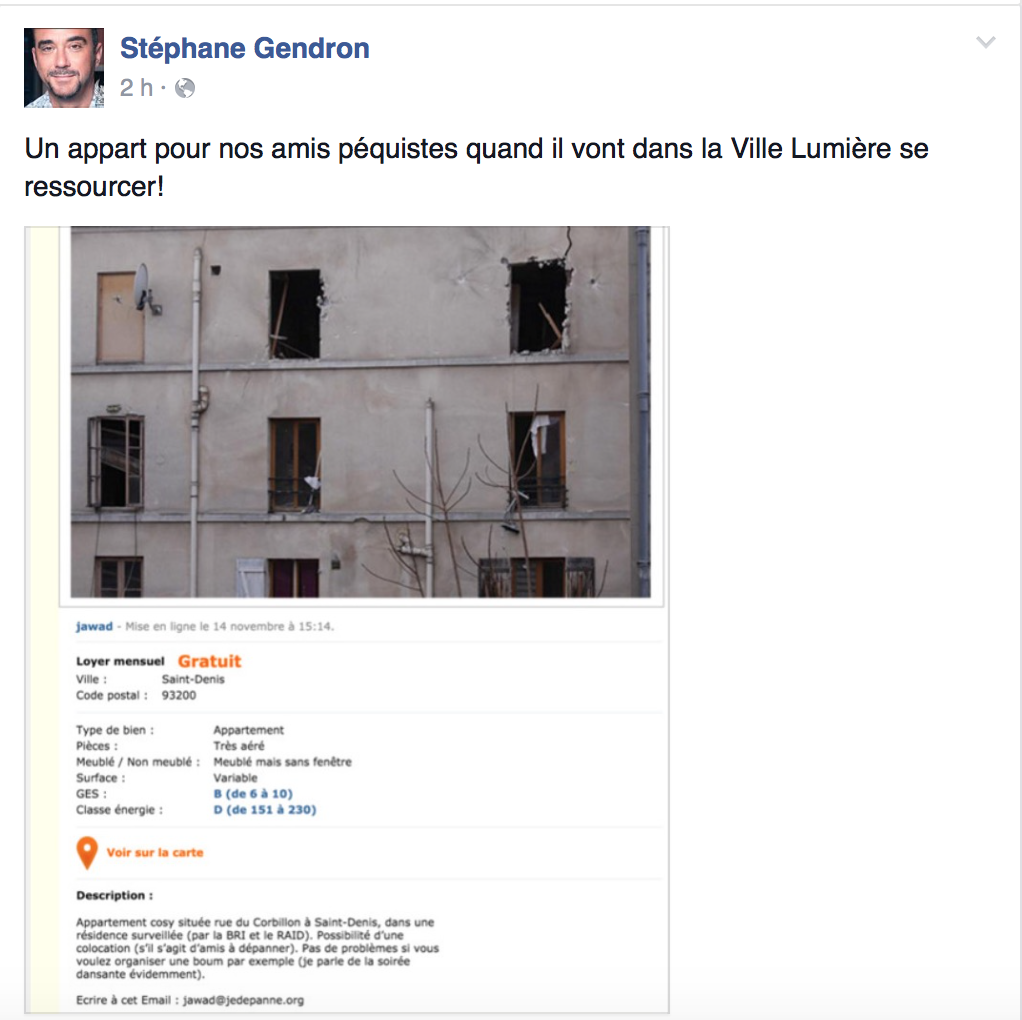Click the orange map pin icon
The height and width of the screenshot is (1020, 1022).
[x=87, y=853]
